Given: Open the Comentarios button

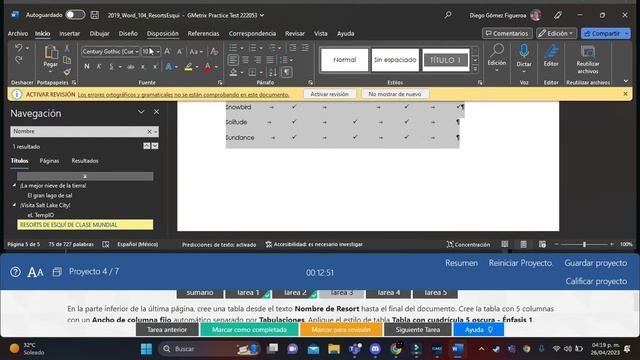Looking at the screenshot, I should click(x=507, y=33).
